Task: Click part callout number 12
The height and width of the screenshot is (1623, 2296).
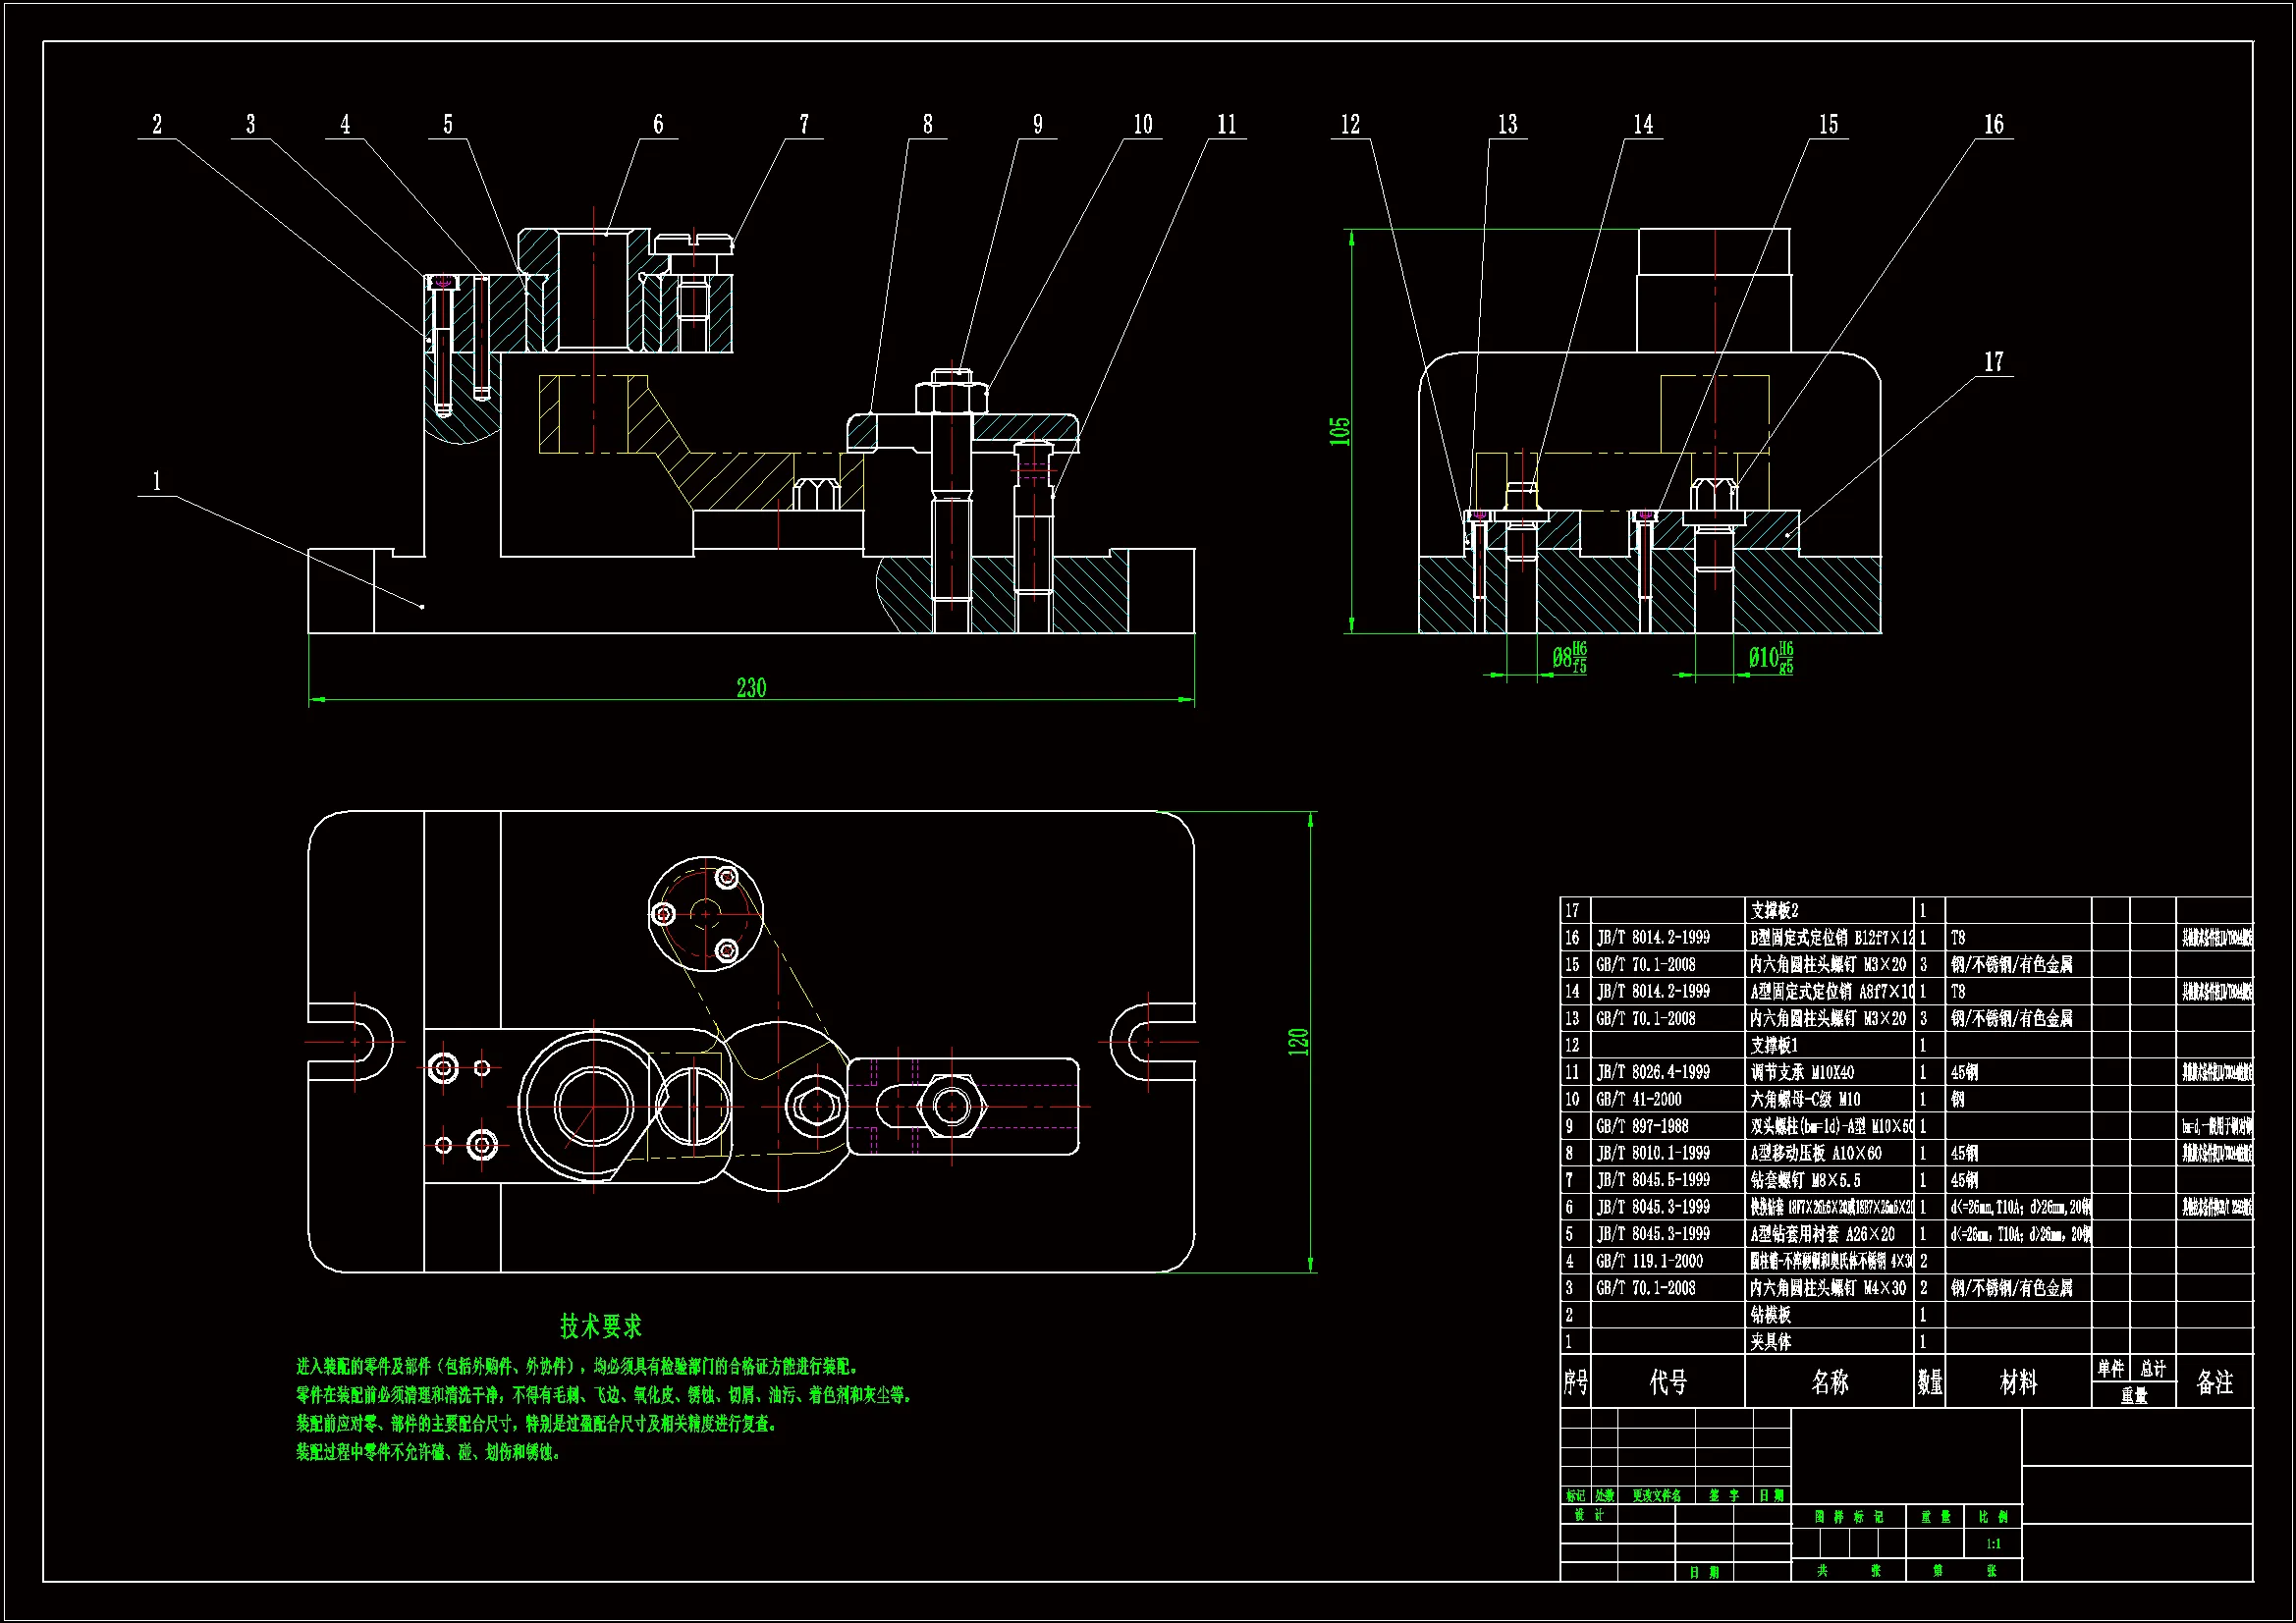Action: [x=1350, y=124]
